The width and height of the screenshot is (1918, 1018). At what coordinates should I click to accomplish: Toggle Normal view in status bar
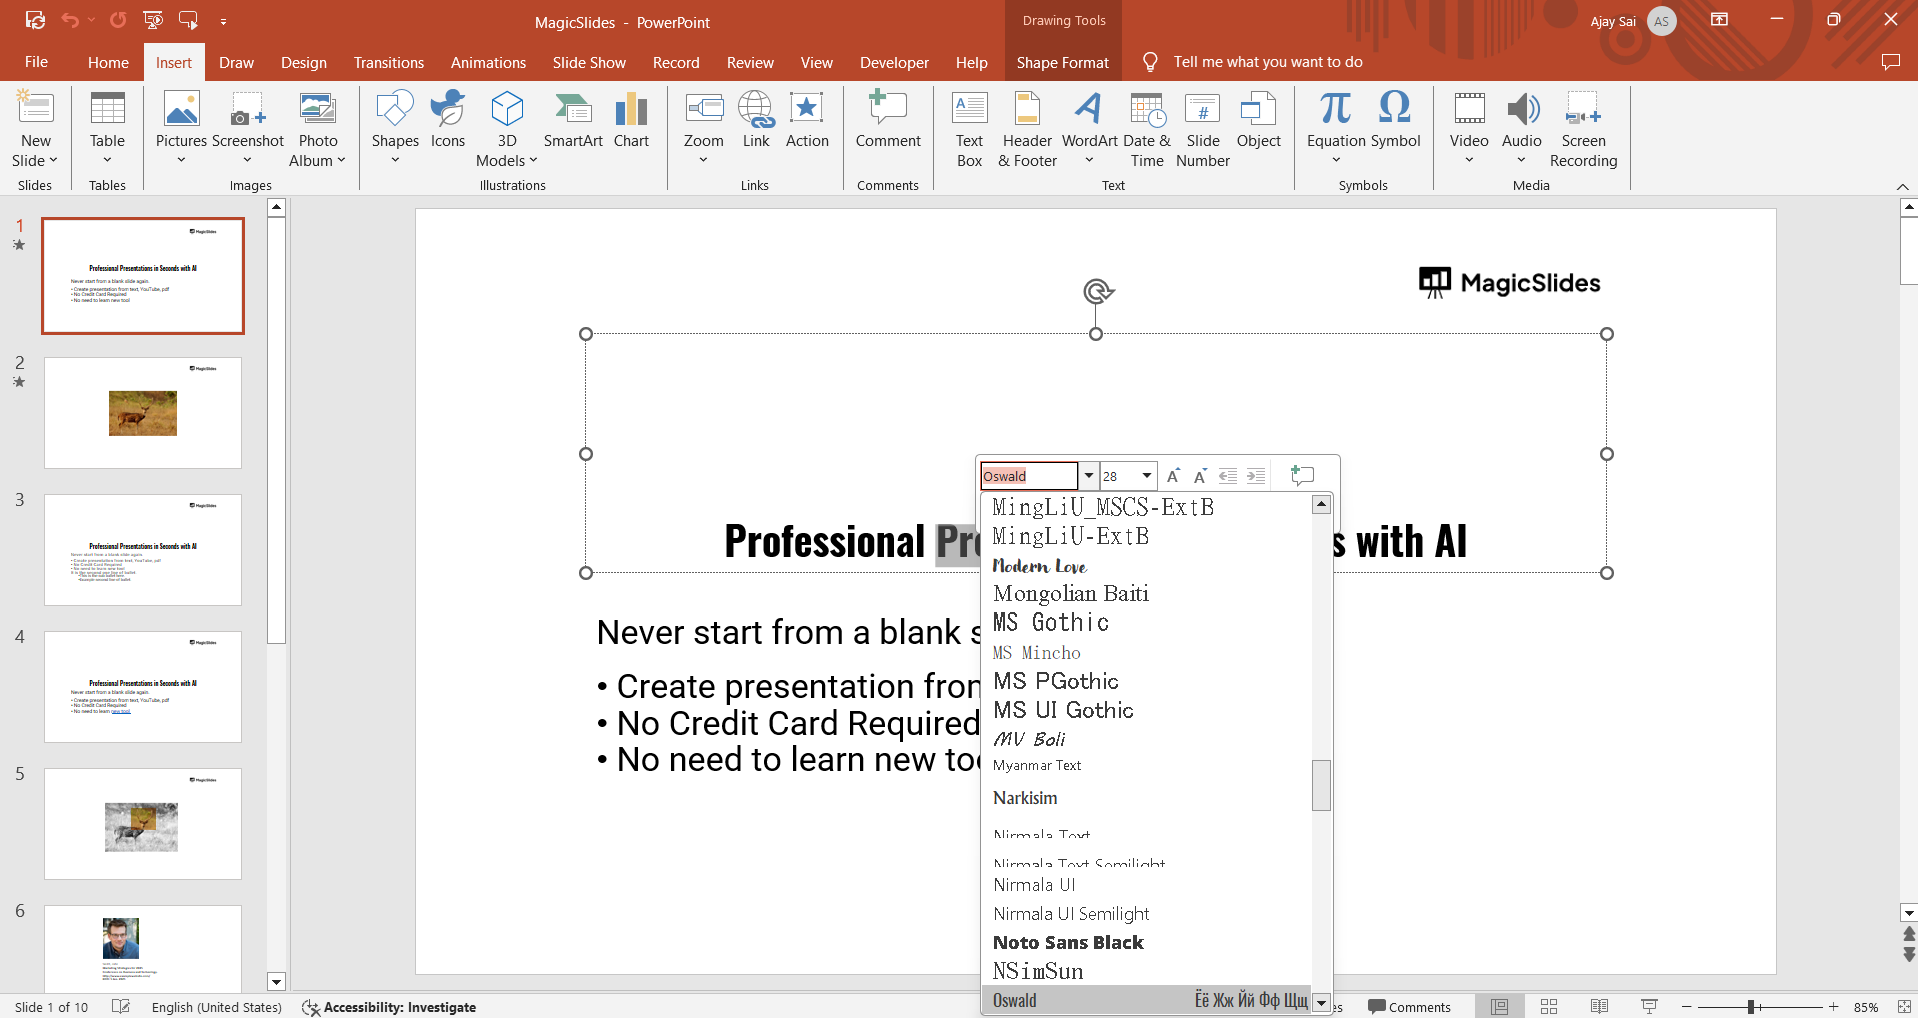1500,1007
